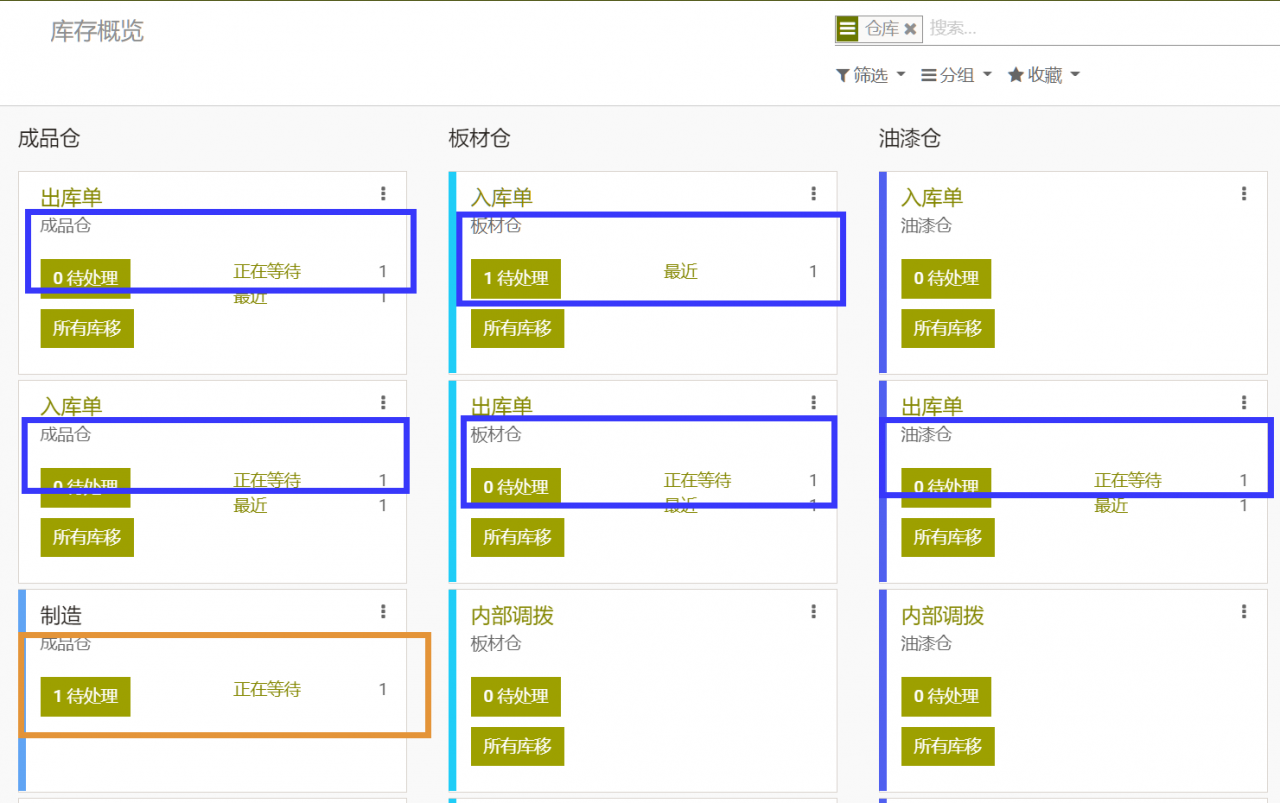Click 0 待处理 in 板材仓 内部调拨 card
1280x803 pixels.
[x=515, y=696]
